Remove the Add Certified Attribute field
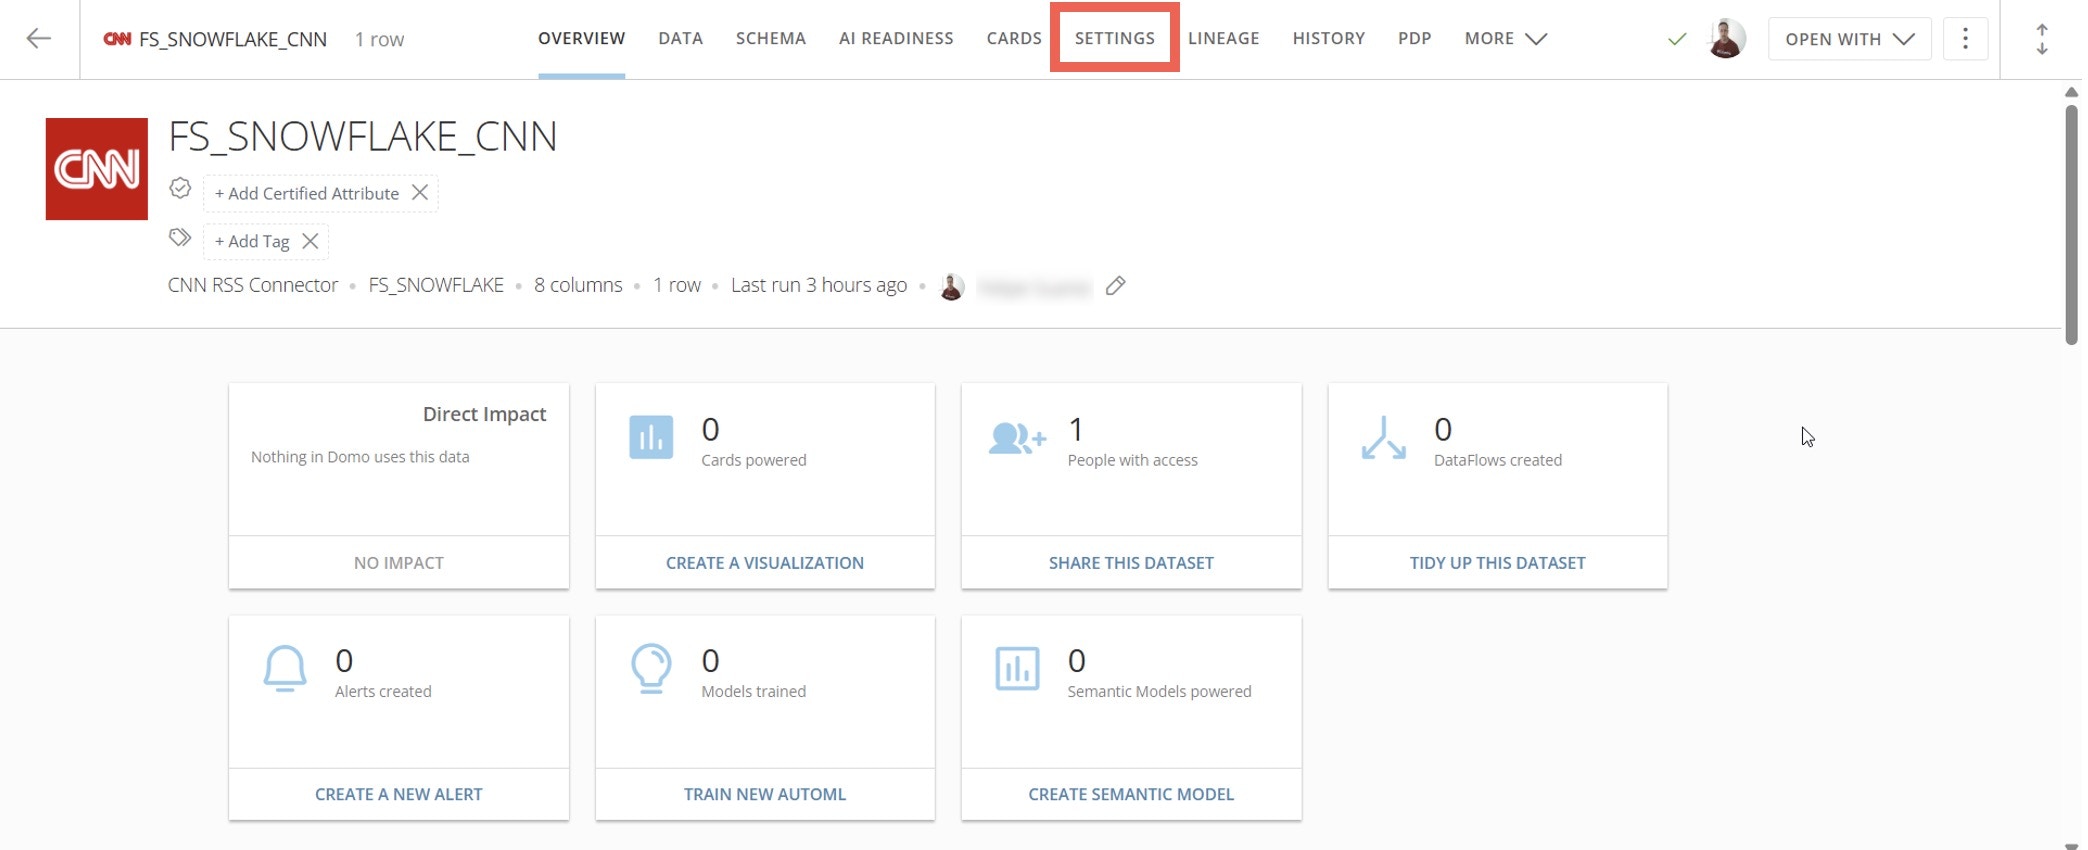This screenshot has height=850, width=2088. pyautogui.click(x=420, y=192)
